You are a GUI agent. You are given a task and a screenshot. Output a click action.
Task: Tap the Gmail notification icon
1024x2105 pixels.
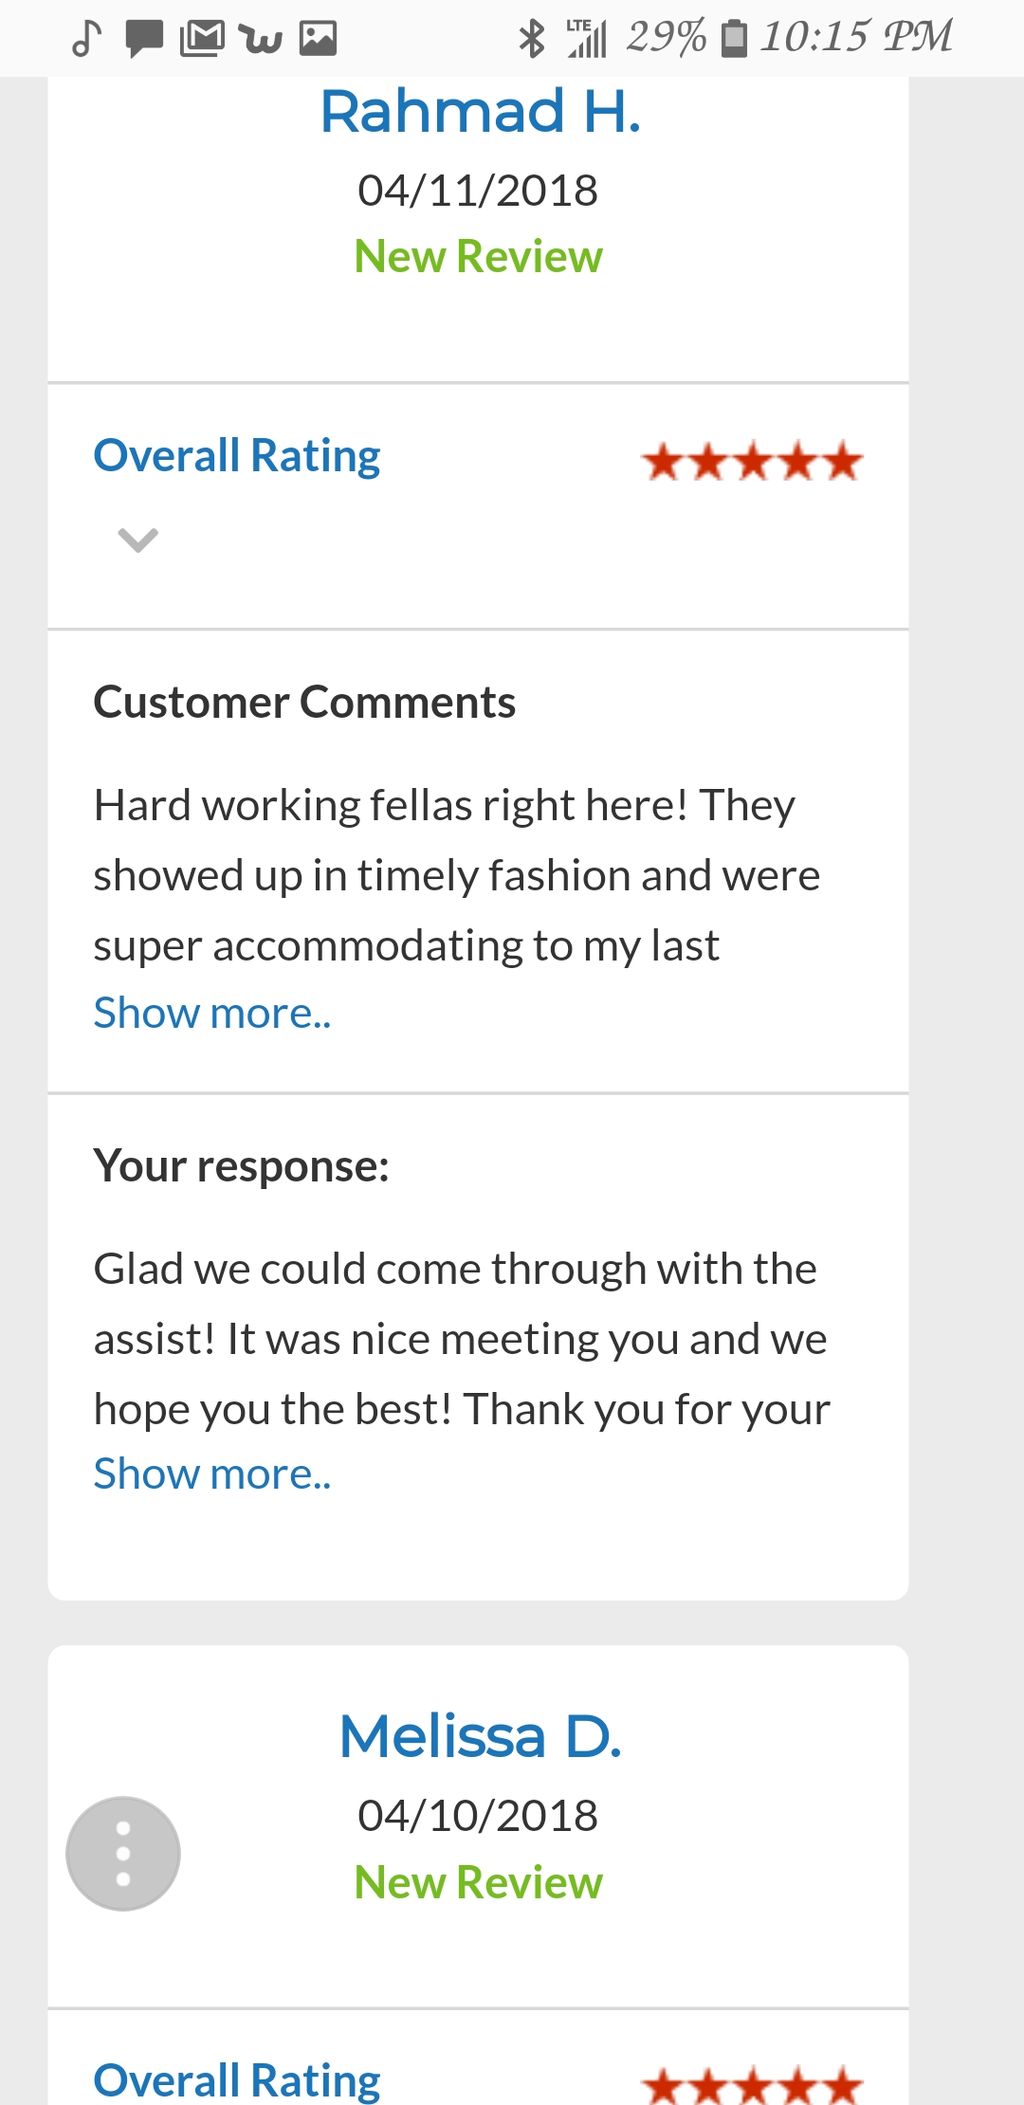[201, 38]
